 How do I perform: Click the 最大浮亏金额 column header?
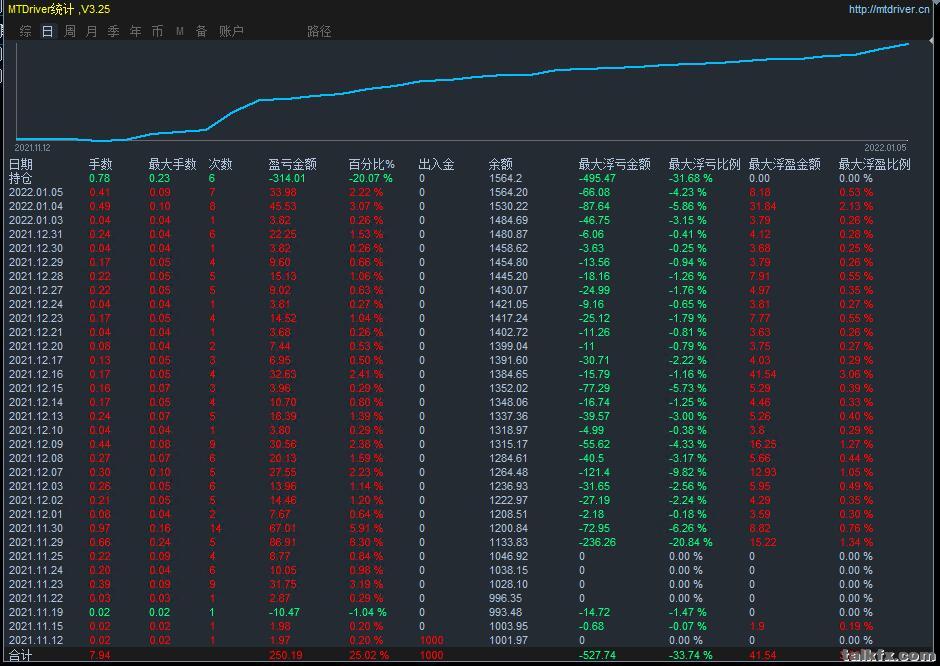tap(614, 164)
